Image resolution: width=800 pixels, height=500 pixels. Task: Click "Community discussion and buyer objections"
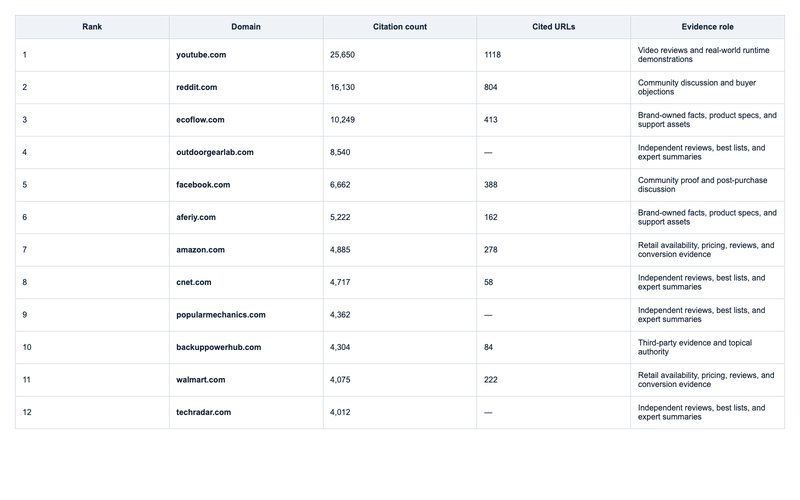tap(697, 87)
